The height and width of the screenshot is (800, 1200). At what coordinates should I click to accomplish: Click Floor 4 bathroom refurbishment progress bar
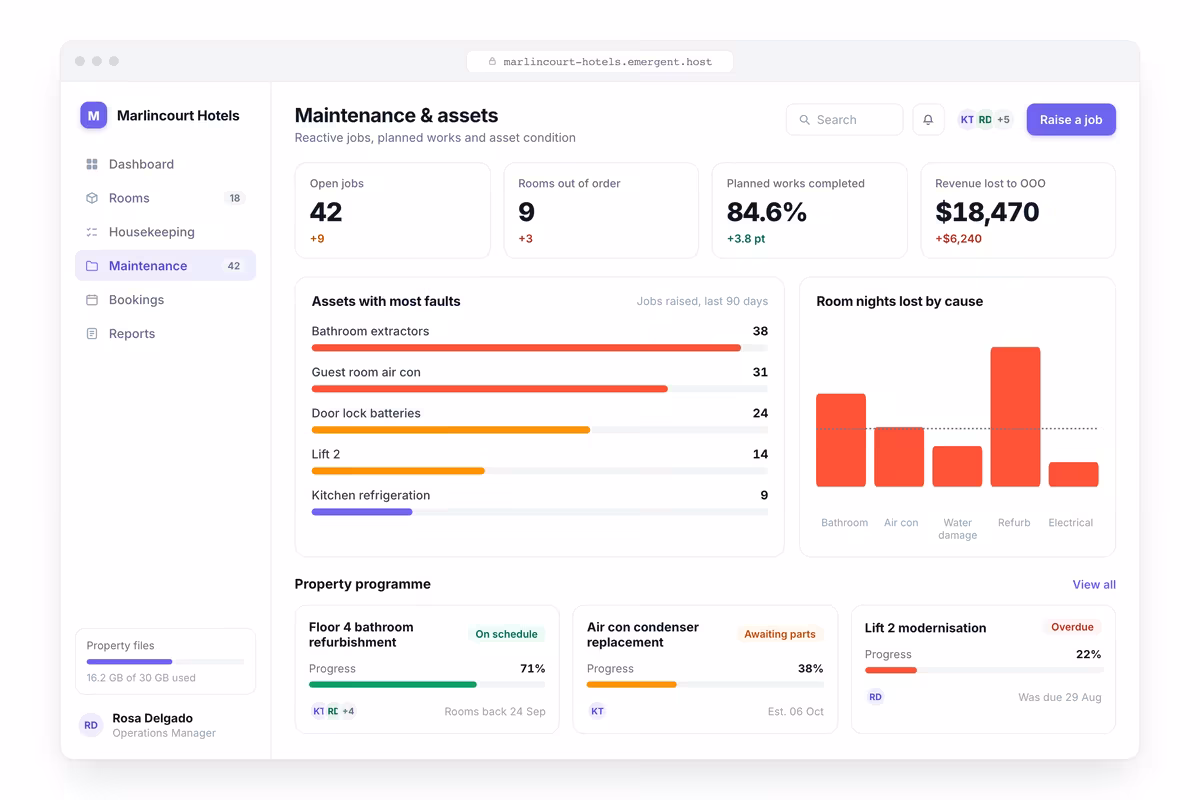click(x=427, y=685)
